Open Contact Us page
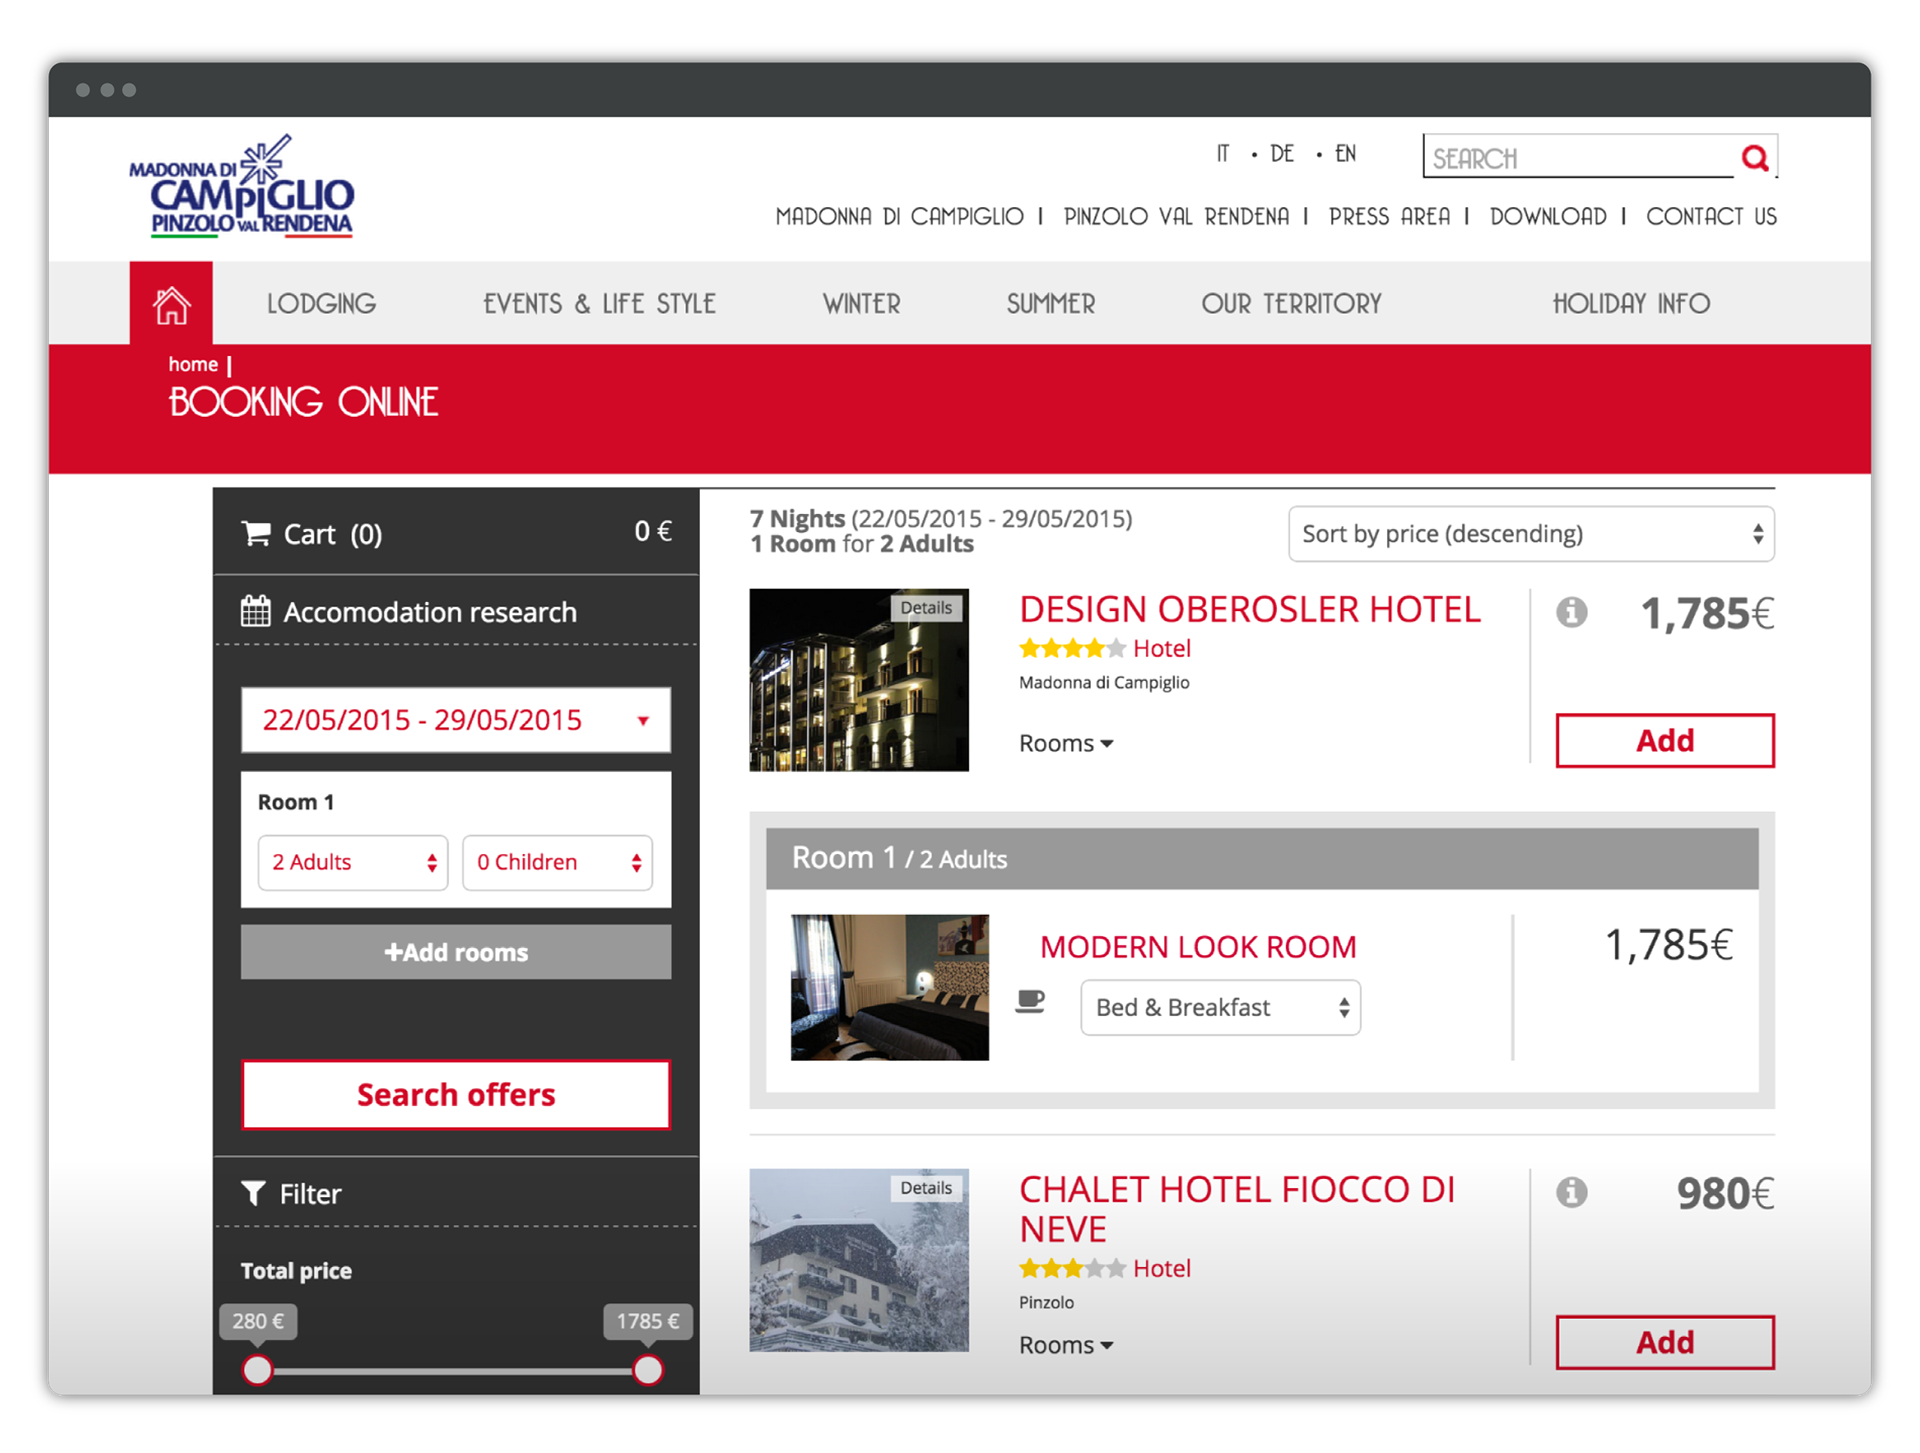This screenshot has width=1920, height=1453. coord(1711,217)
